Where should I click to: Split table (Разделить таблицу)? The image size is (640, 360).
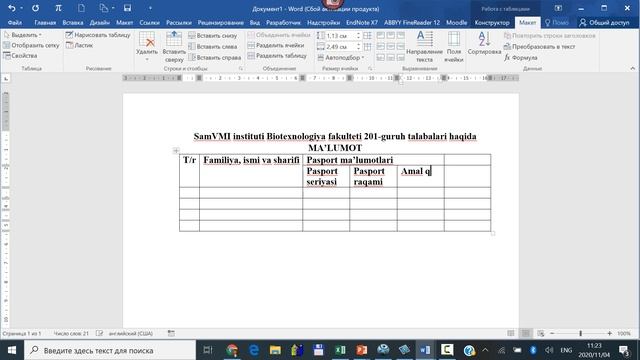tap(277, 56)
